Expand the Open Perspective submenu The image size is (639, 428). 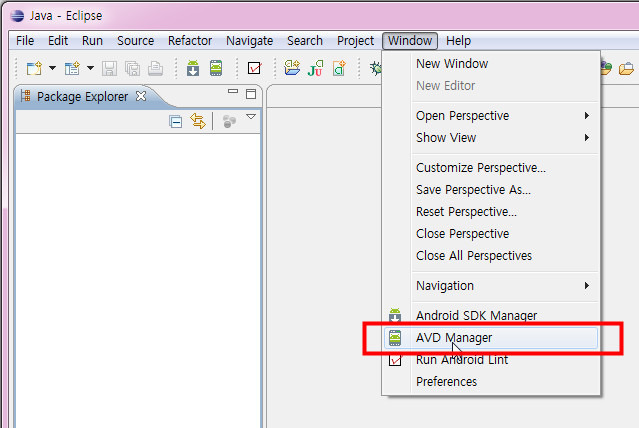491,116
